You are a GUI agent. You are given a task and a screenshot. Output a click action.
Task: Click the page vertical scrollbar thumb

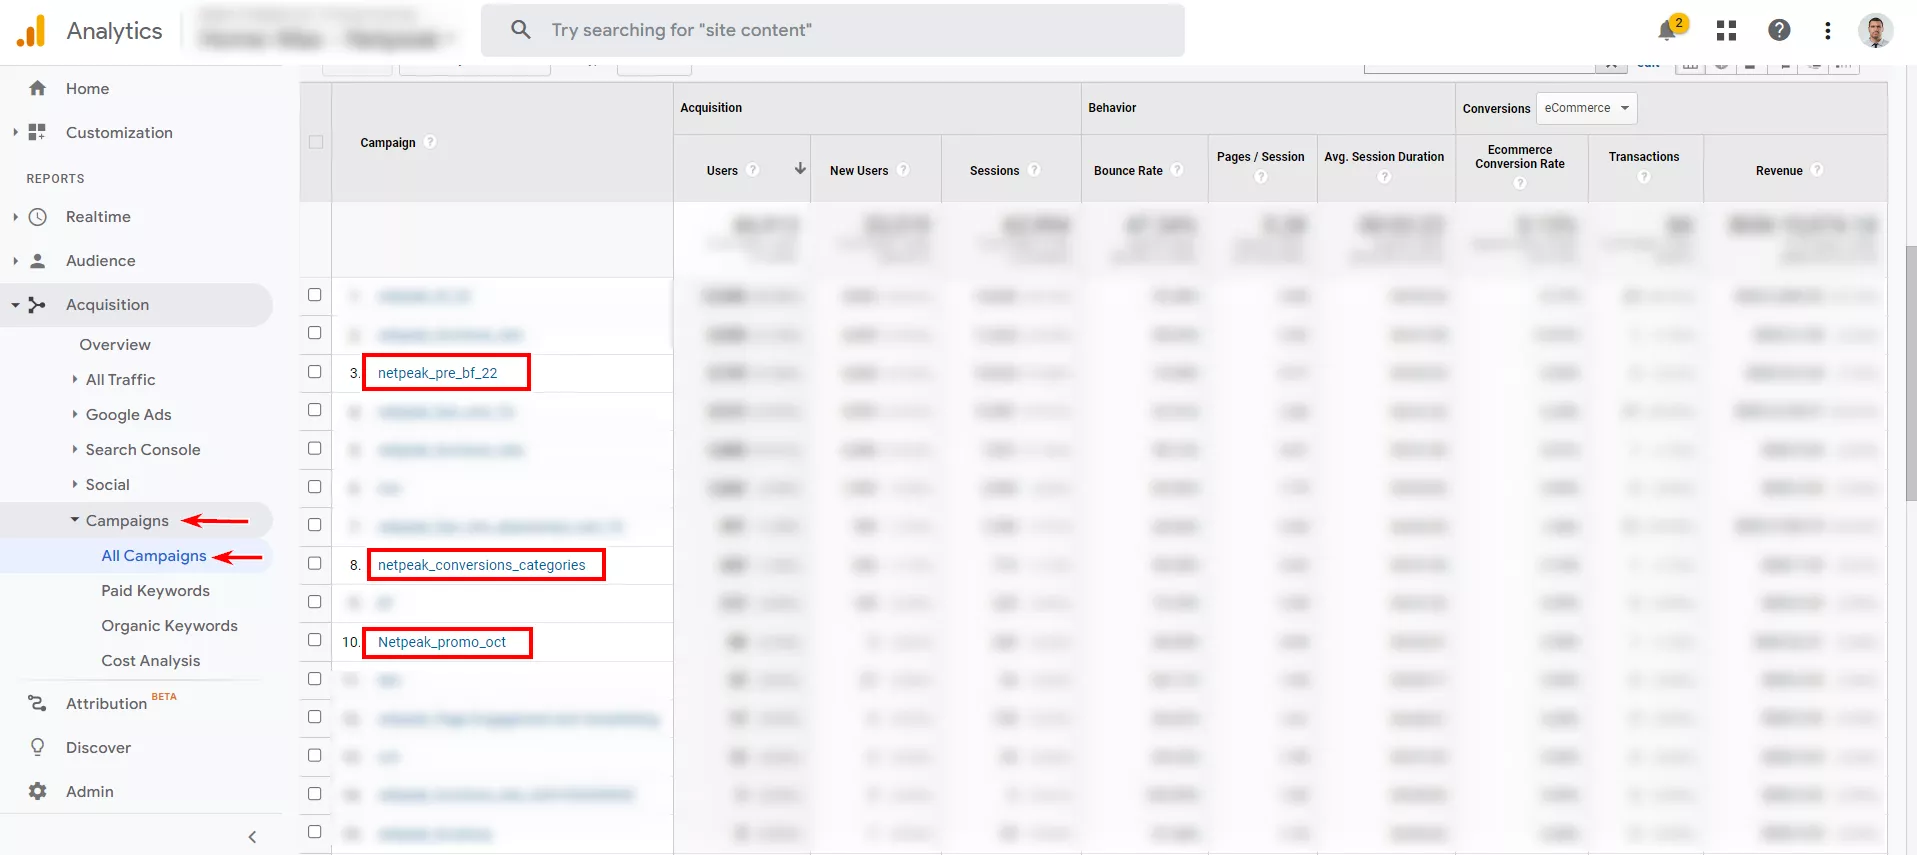pyautogui.click(x=1911, y=372)
